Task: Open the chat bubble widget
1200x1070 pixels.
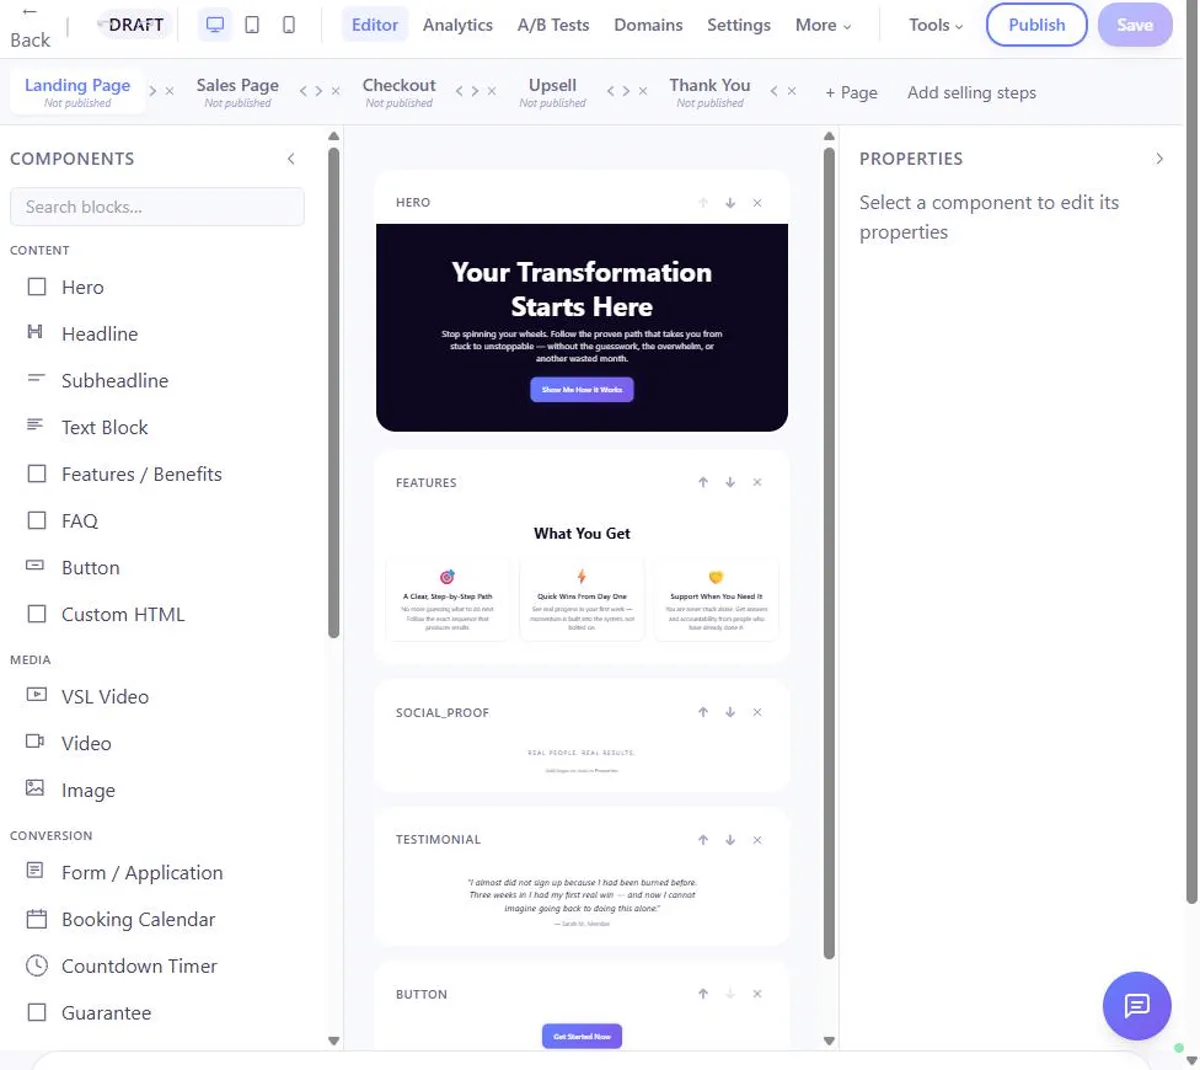Action: pos(1137,1006)
